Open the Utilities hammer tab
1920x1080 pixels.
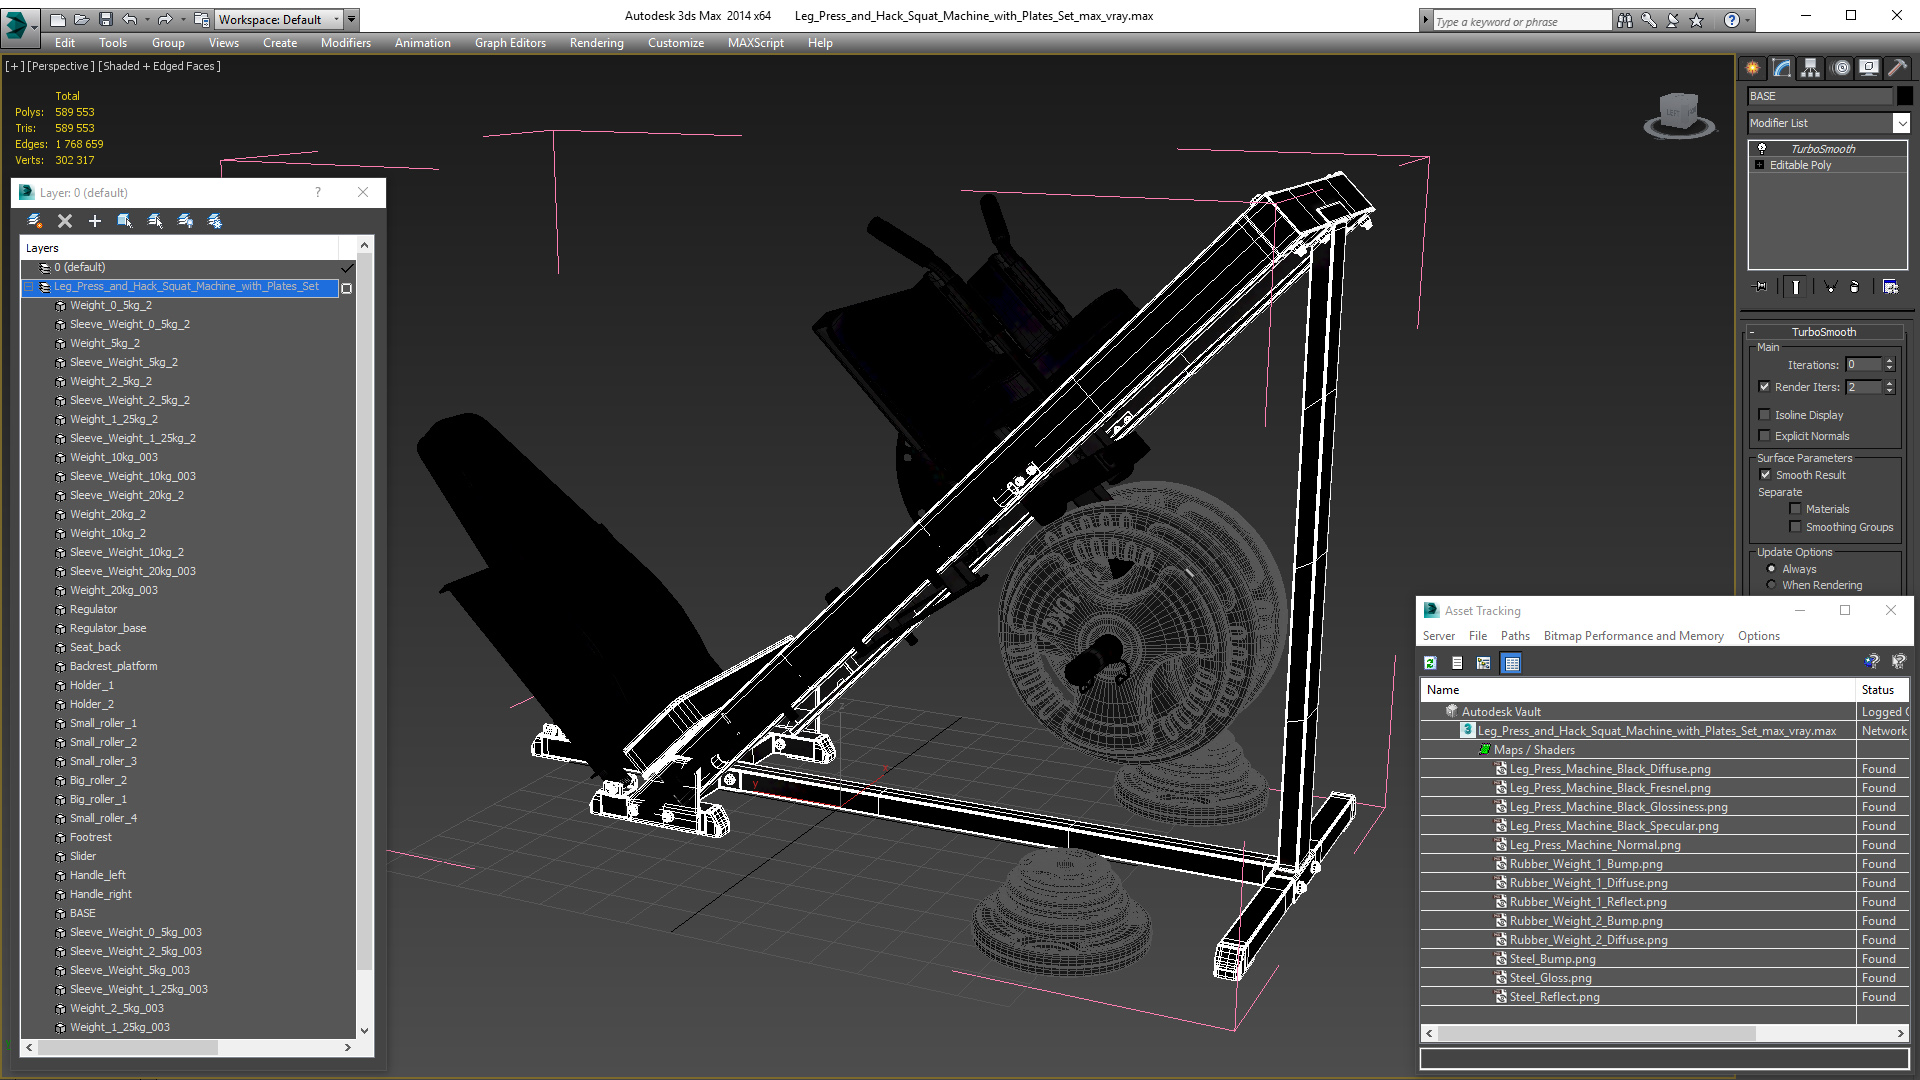coord(1897,68)
